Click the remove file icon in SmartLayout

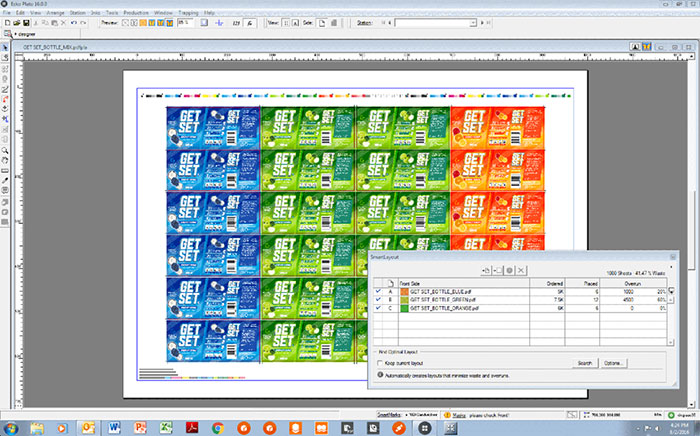pyautogui.click(x=498, y=270)
